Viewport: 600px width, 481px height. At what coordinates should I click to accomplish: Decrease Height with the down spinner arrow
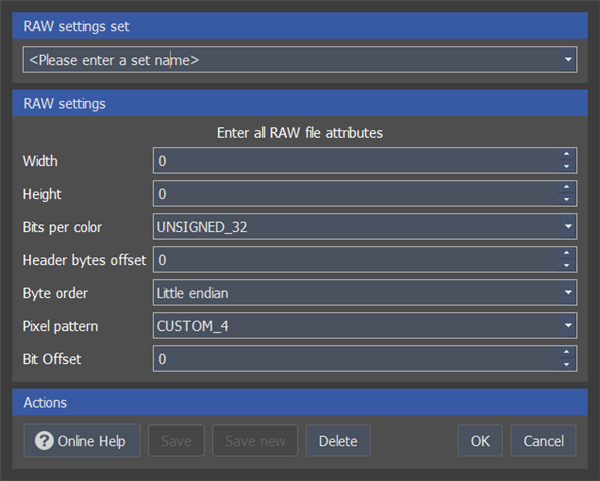[x=566, y=199]
